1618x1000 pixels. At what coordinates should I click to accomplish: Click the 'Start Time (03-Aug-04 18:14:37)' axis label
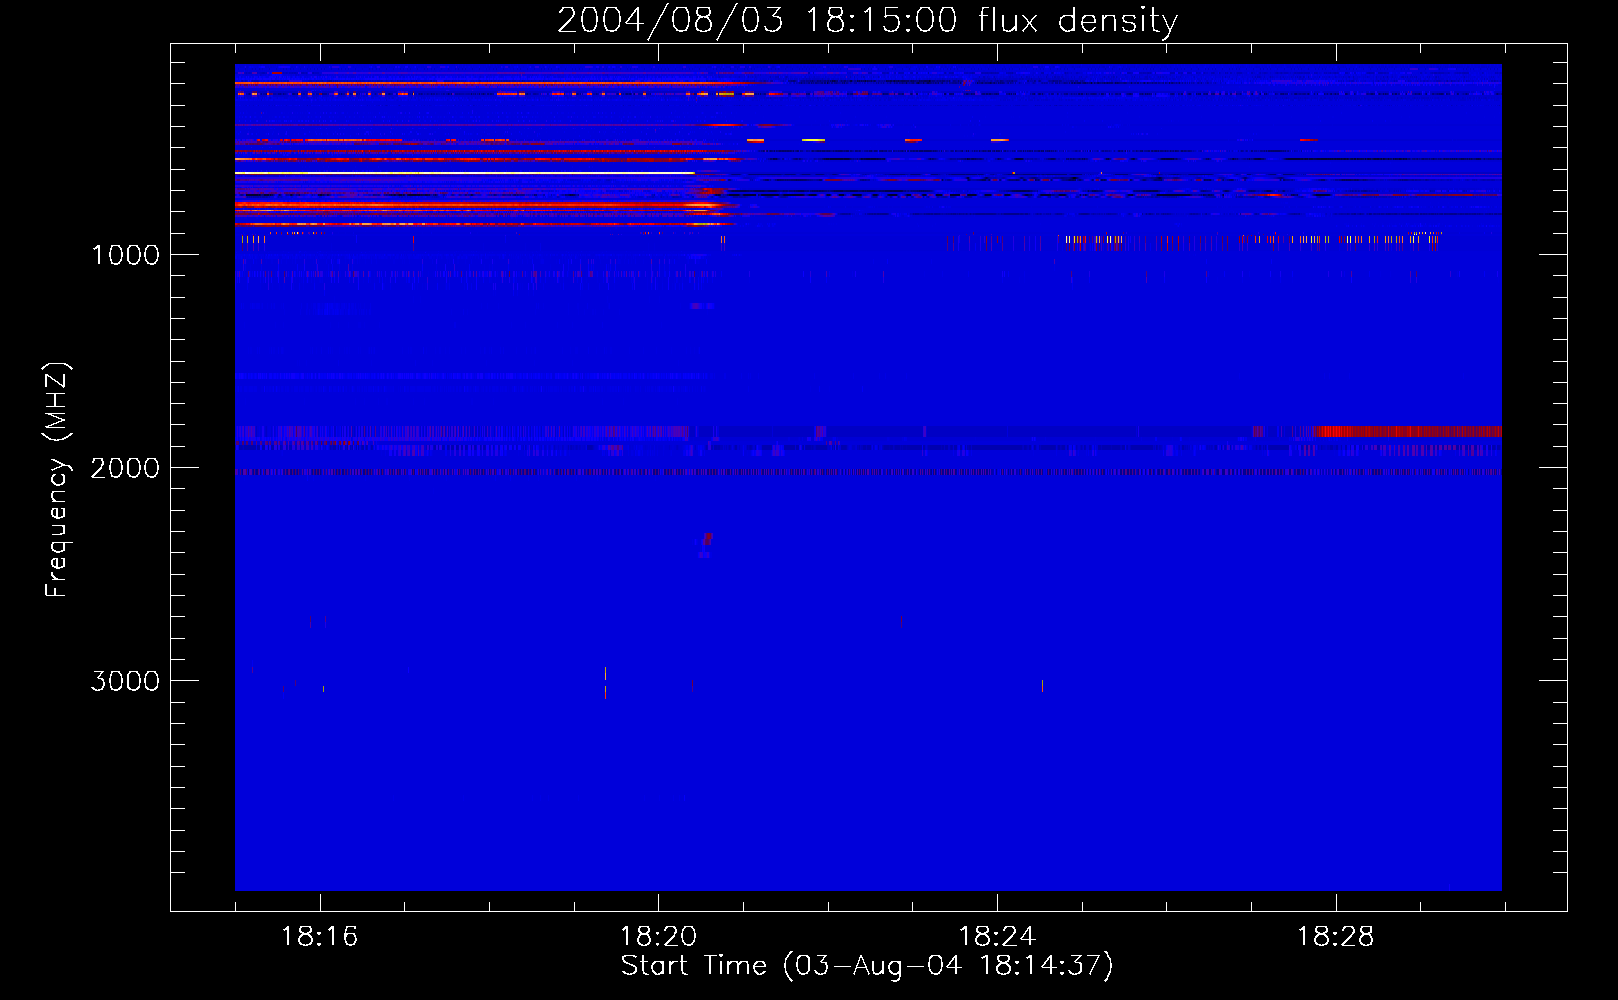(x=867, y=966)
